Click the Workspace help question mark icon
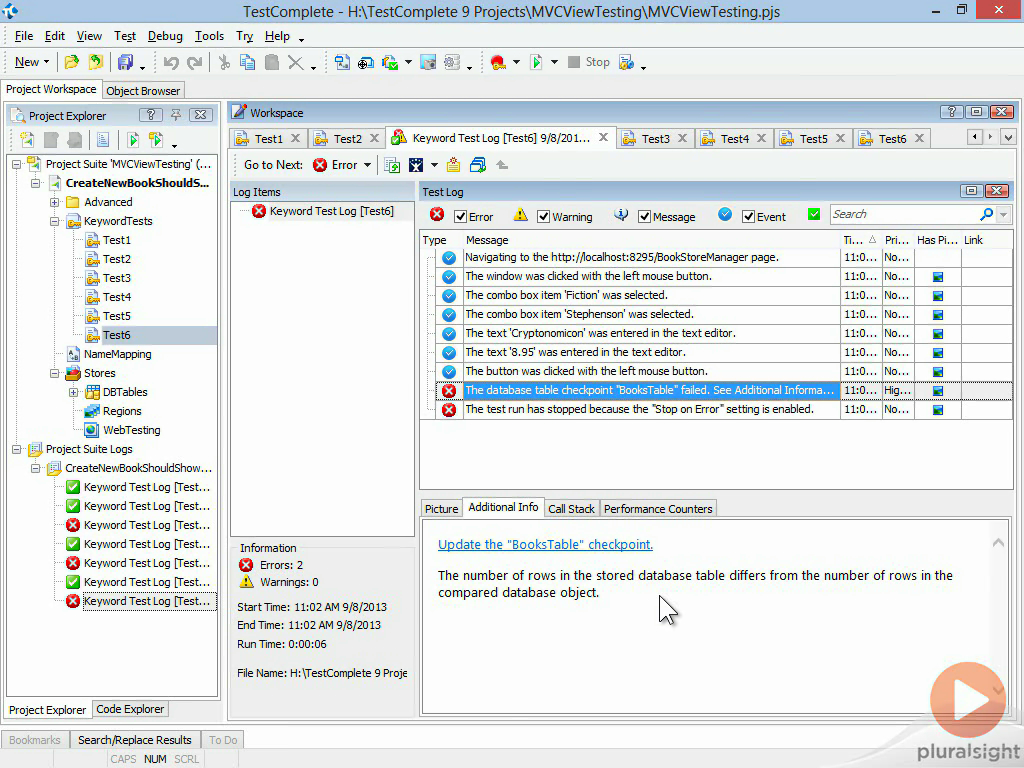 pos(952,112)
